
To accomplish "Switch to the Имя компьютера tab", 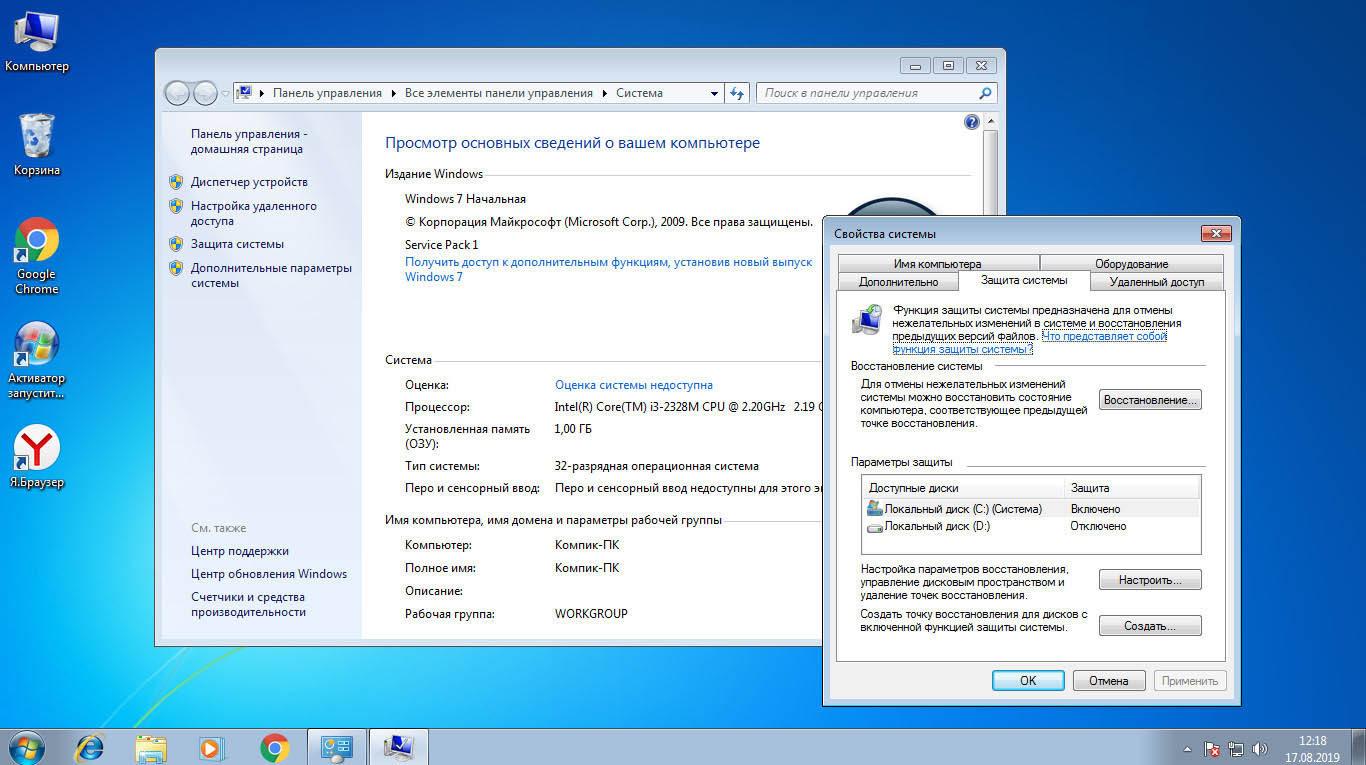I will tap(937, 264).
